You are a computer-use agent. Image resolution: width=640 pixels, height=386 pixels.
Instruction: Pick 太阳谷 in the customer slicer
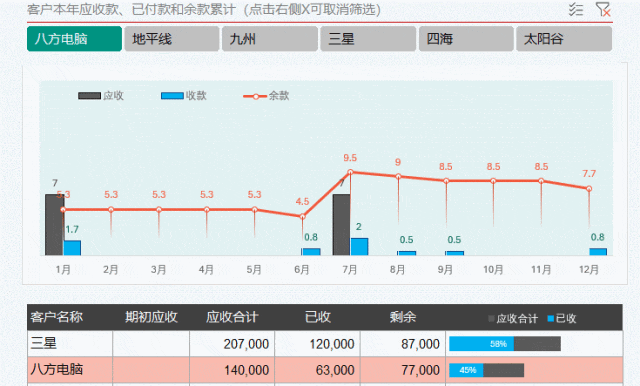[x=564, y=39]
